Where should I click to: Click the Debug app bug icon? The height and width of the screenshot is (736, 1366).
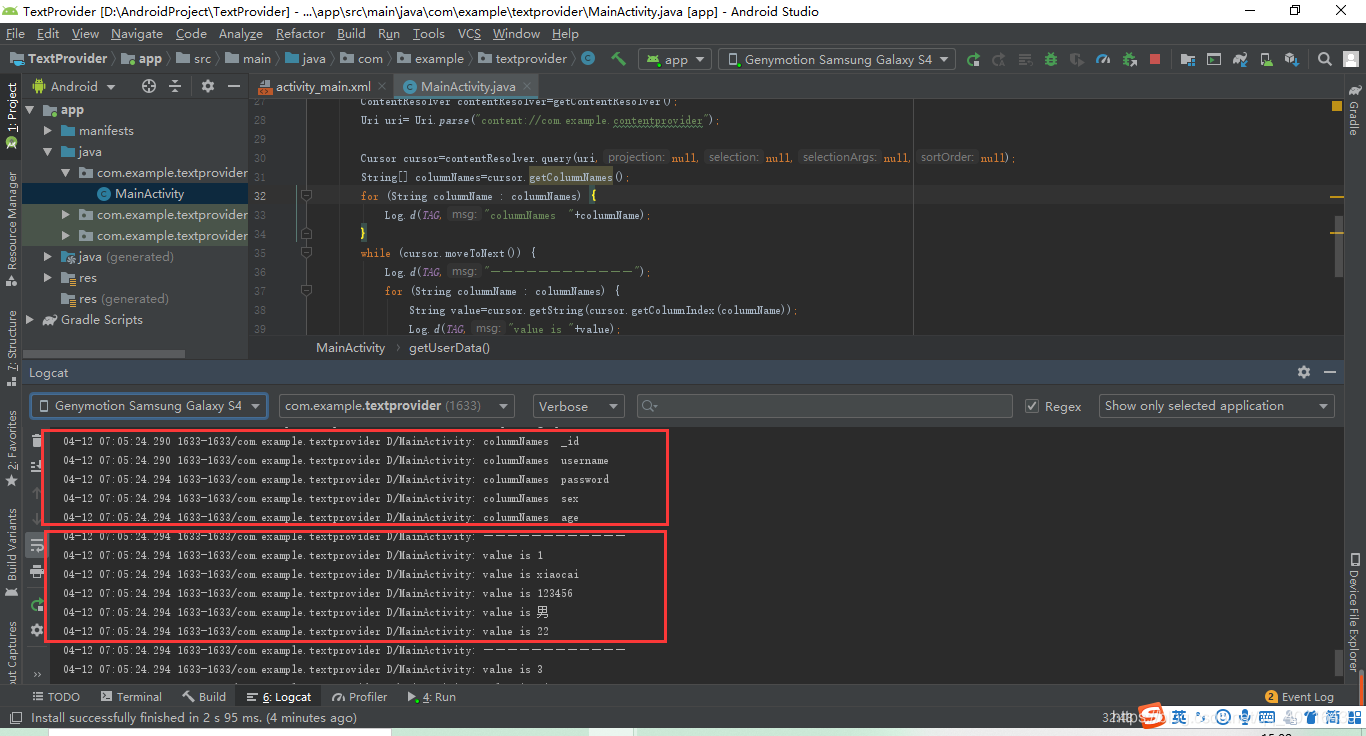[x=1051, y=59]
